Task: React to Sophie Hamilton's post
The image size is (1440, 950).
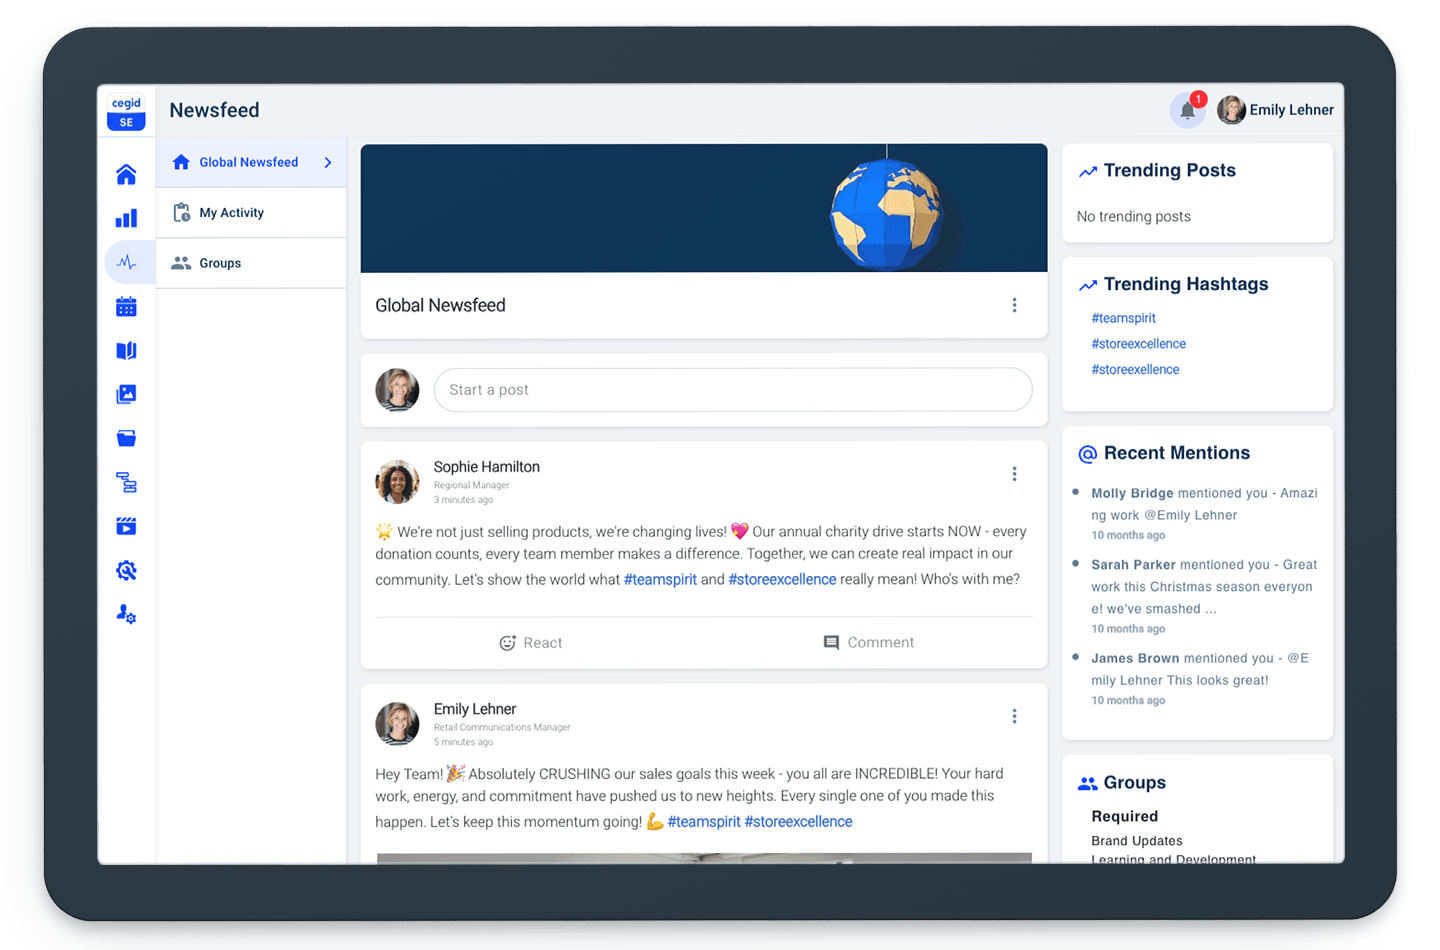Action: [531, 643]
